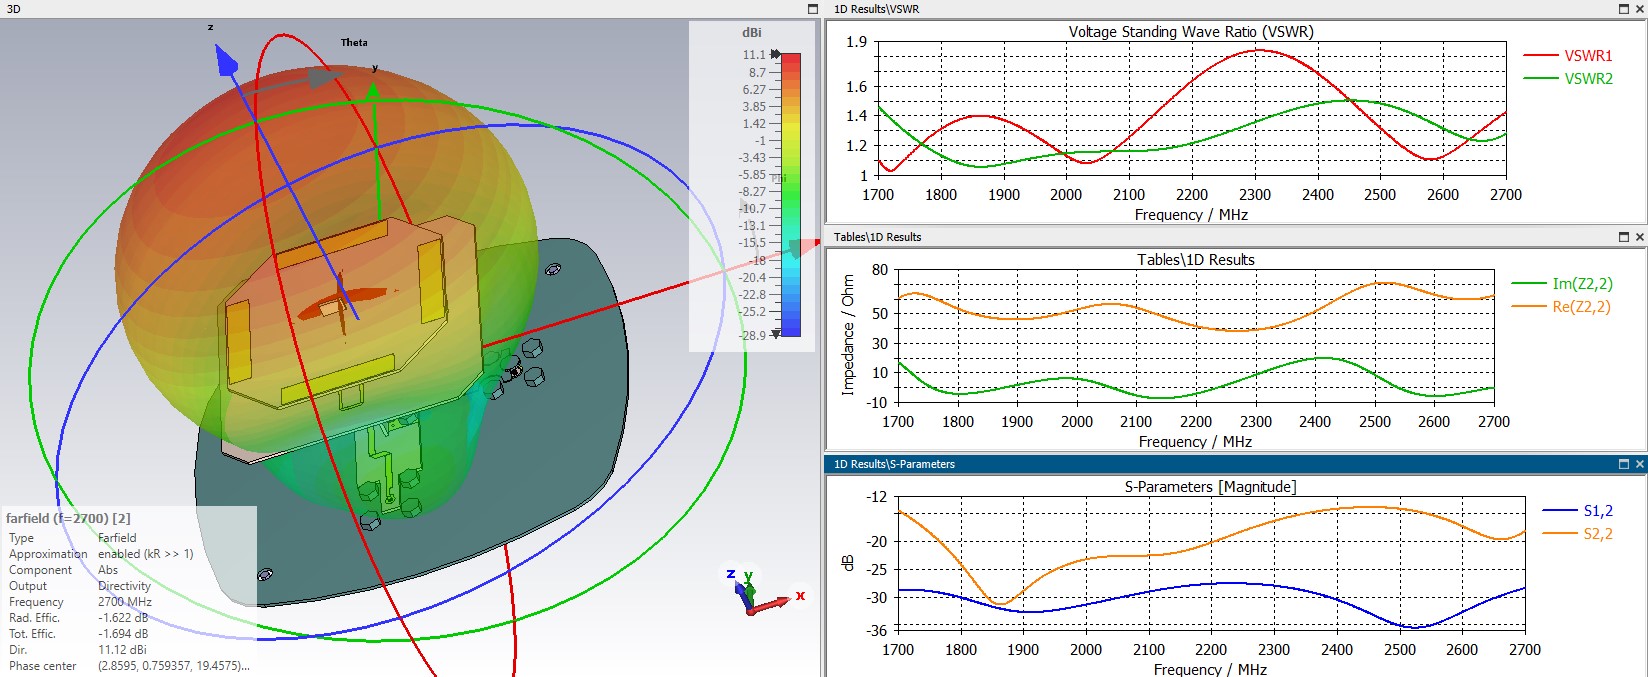Screen dimensions: 1648x677
Task: Close the 1D Results\VSWR plot window
Action: [1639, 9]
